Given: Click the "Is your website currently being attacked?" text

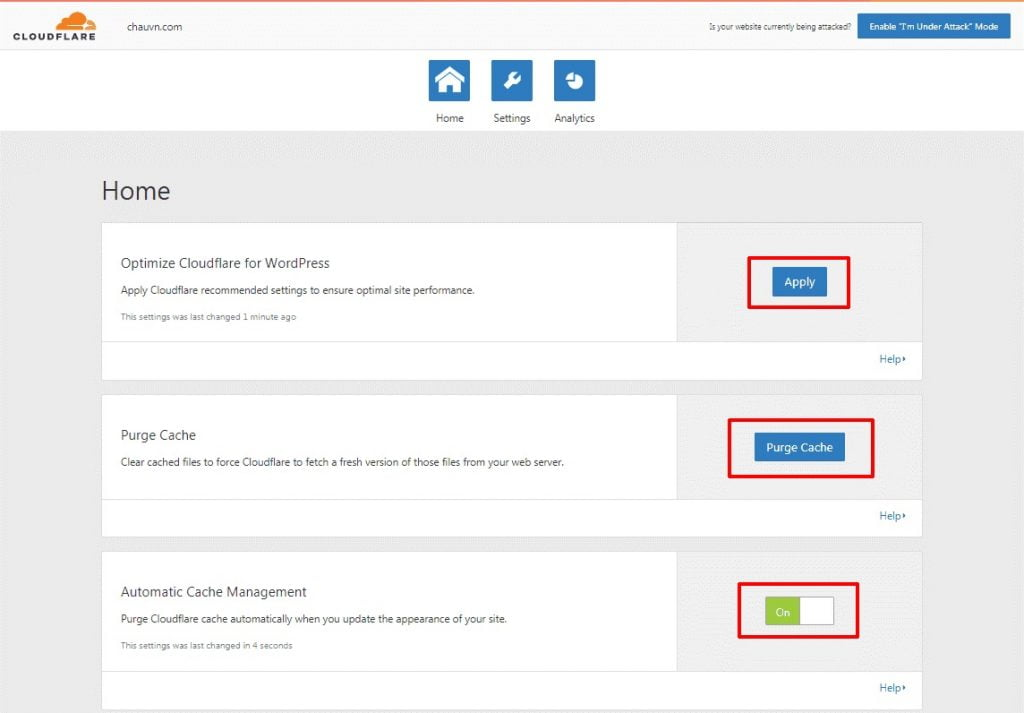Looking at the screenshot, I should (x=779, y=27).
